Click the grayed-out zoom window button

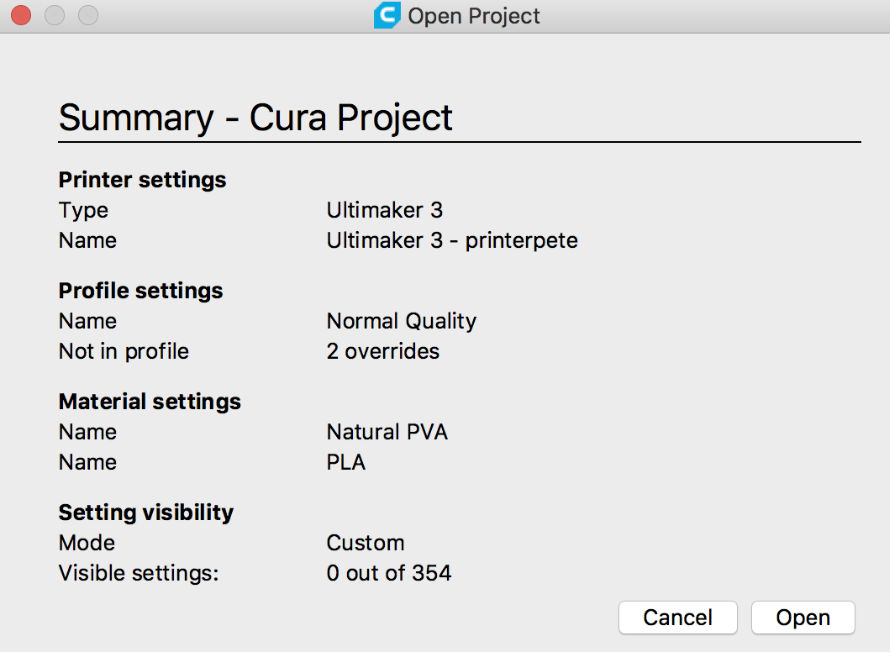88,15
